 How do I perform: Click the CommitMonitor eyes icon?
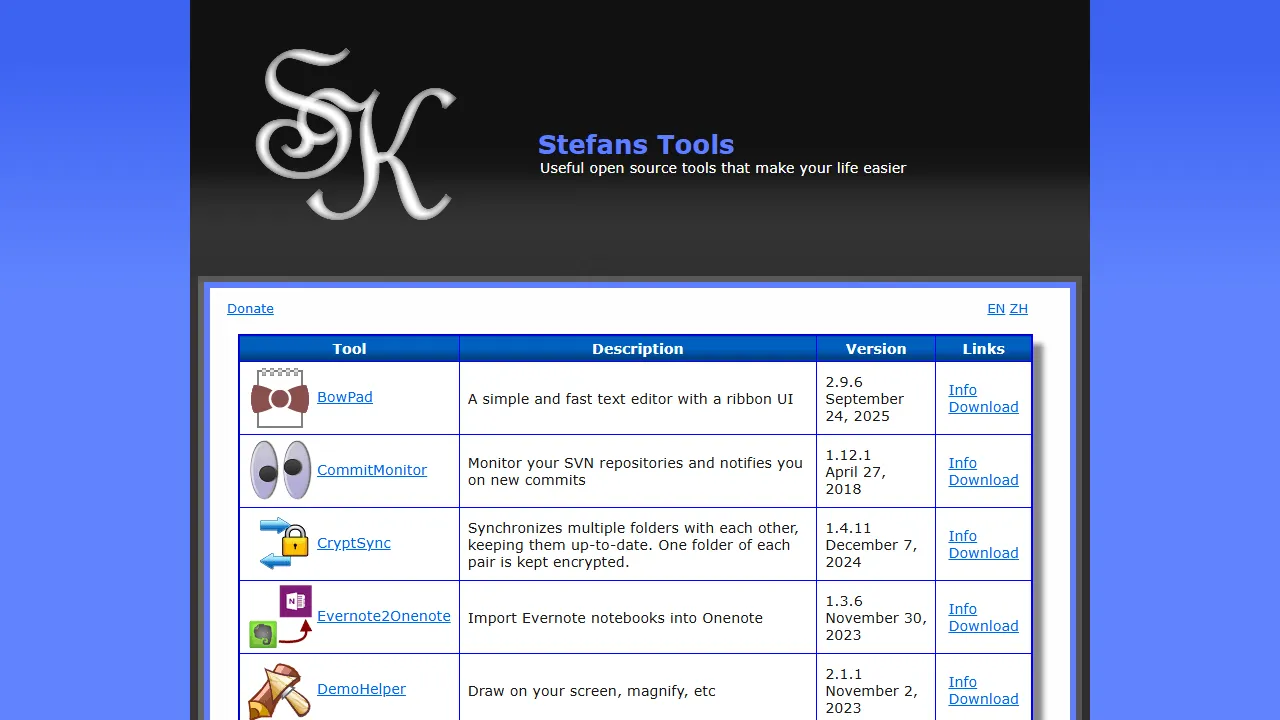pyautogui.click(x=279, y=470)
